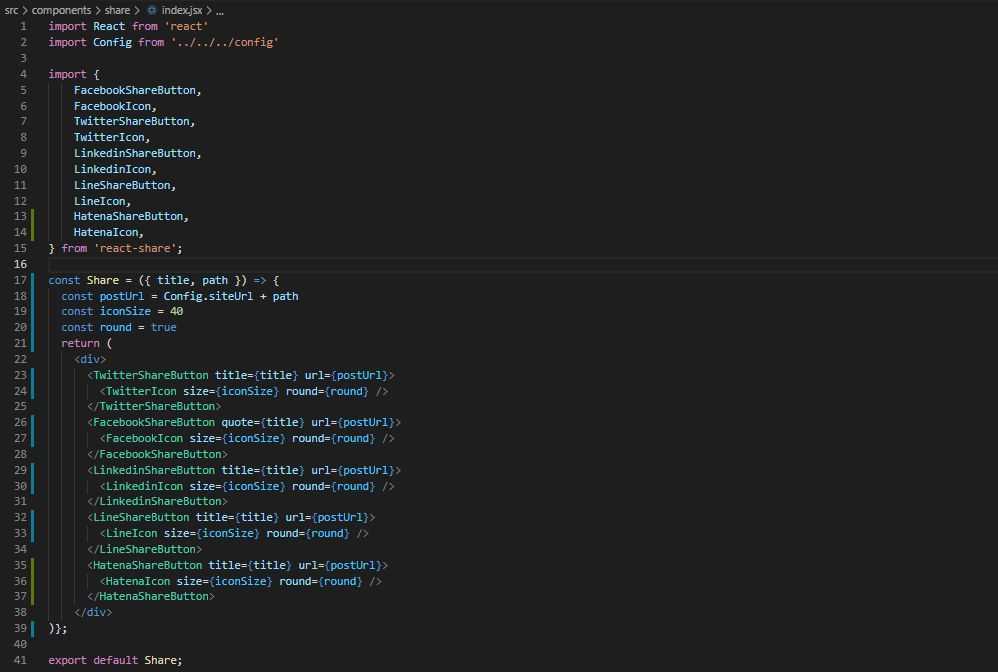Click the 'index.jsx' breadcrumb file name

pos(181,10)
